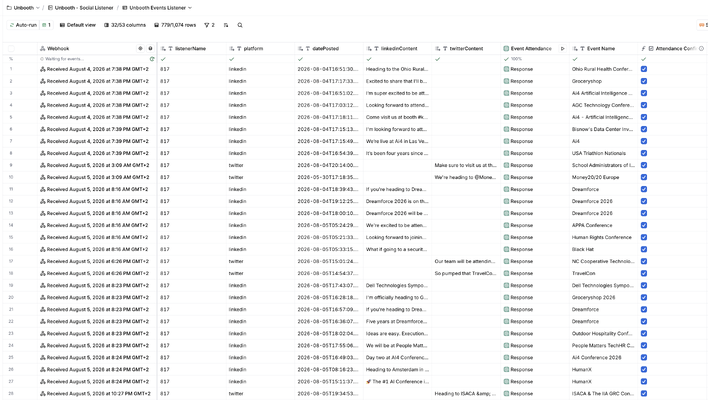Expand the Unbooth Events Listener table dropdown
708x400 pixels.
click(157, 8)
